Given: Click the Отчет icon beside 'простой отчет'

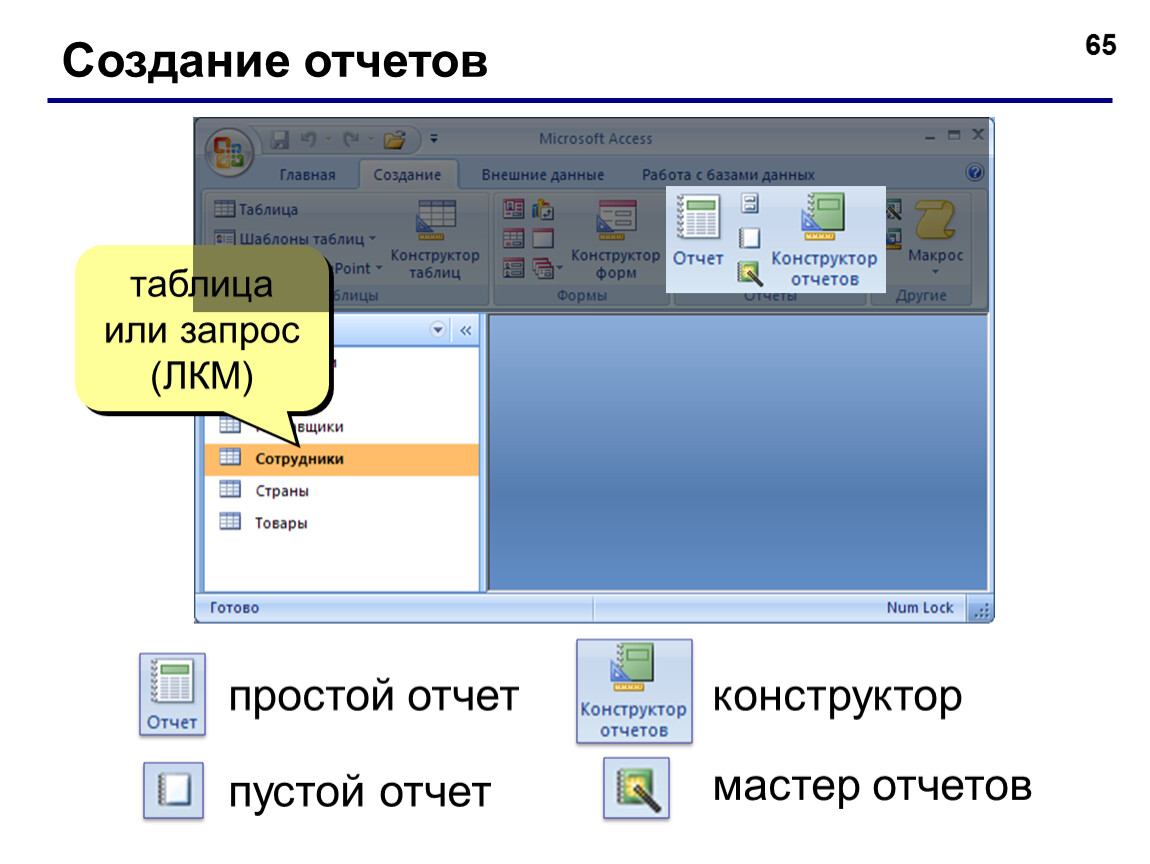Looking at the screenshot, I should click(172, 695).
